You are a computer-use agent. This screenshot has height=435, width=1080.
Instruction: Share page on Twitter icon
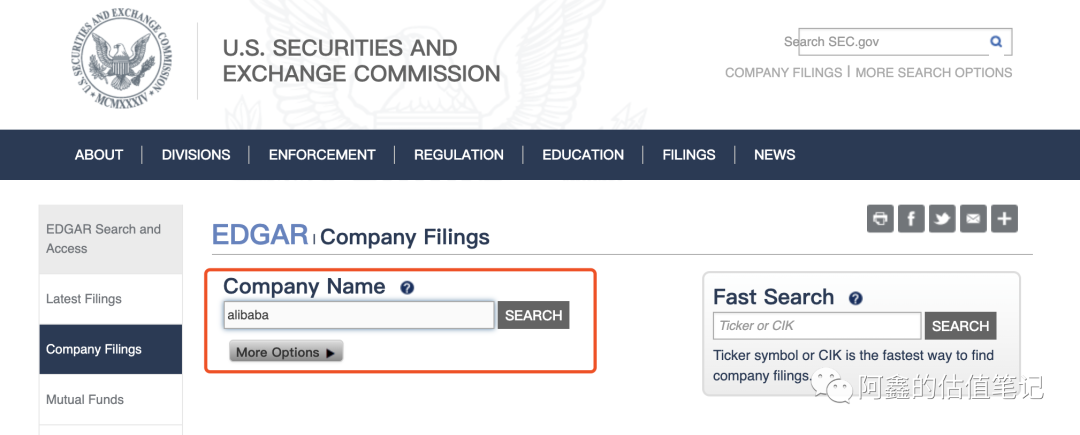pos(942,219)
